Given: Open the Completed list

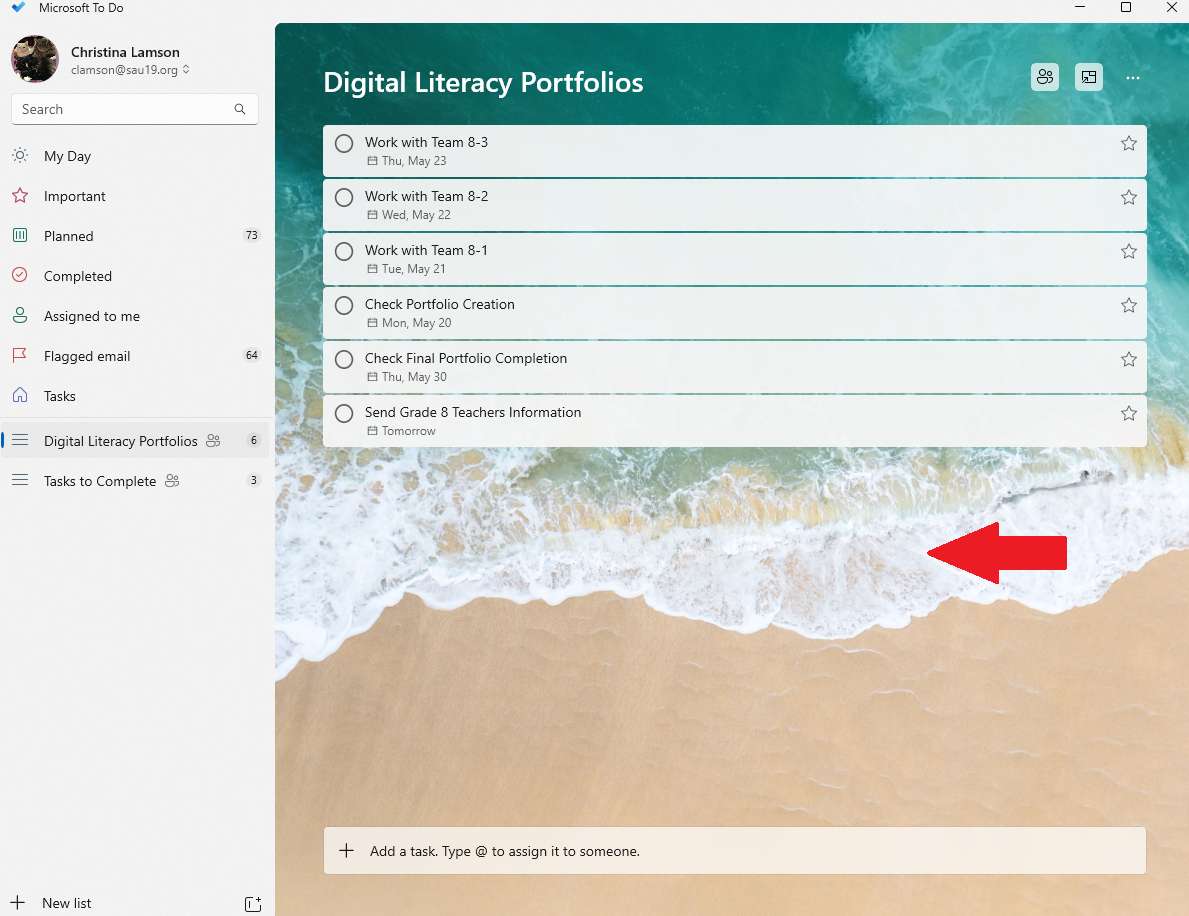Looking at the screenshot, I should [x=135, y=276].
